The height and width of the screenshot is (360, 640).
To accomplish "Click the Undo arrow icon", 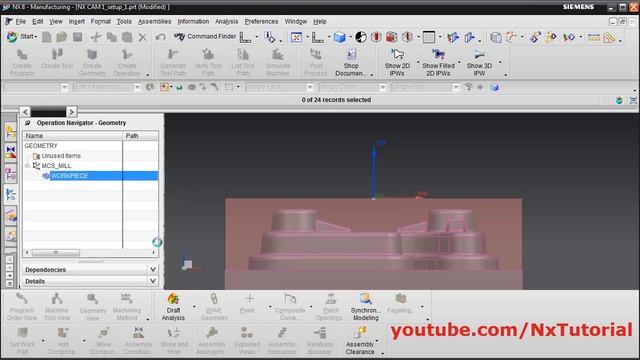I will (160, 37).
